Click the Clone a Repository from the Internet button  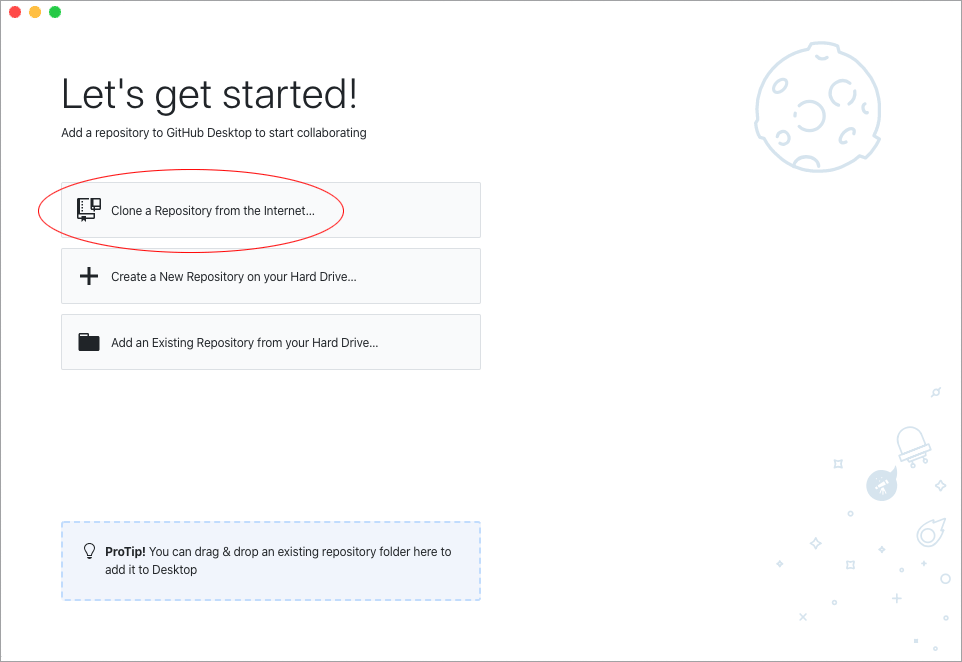pyautogui.click(x=271, y=210)
